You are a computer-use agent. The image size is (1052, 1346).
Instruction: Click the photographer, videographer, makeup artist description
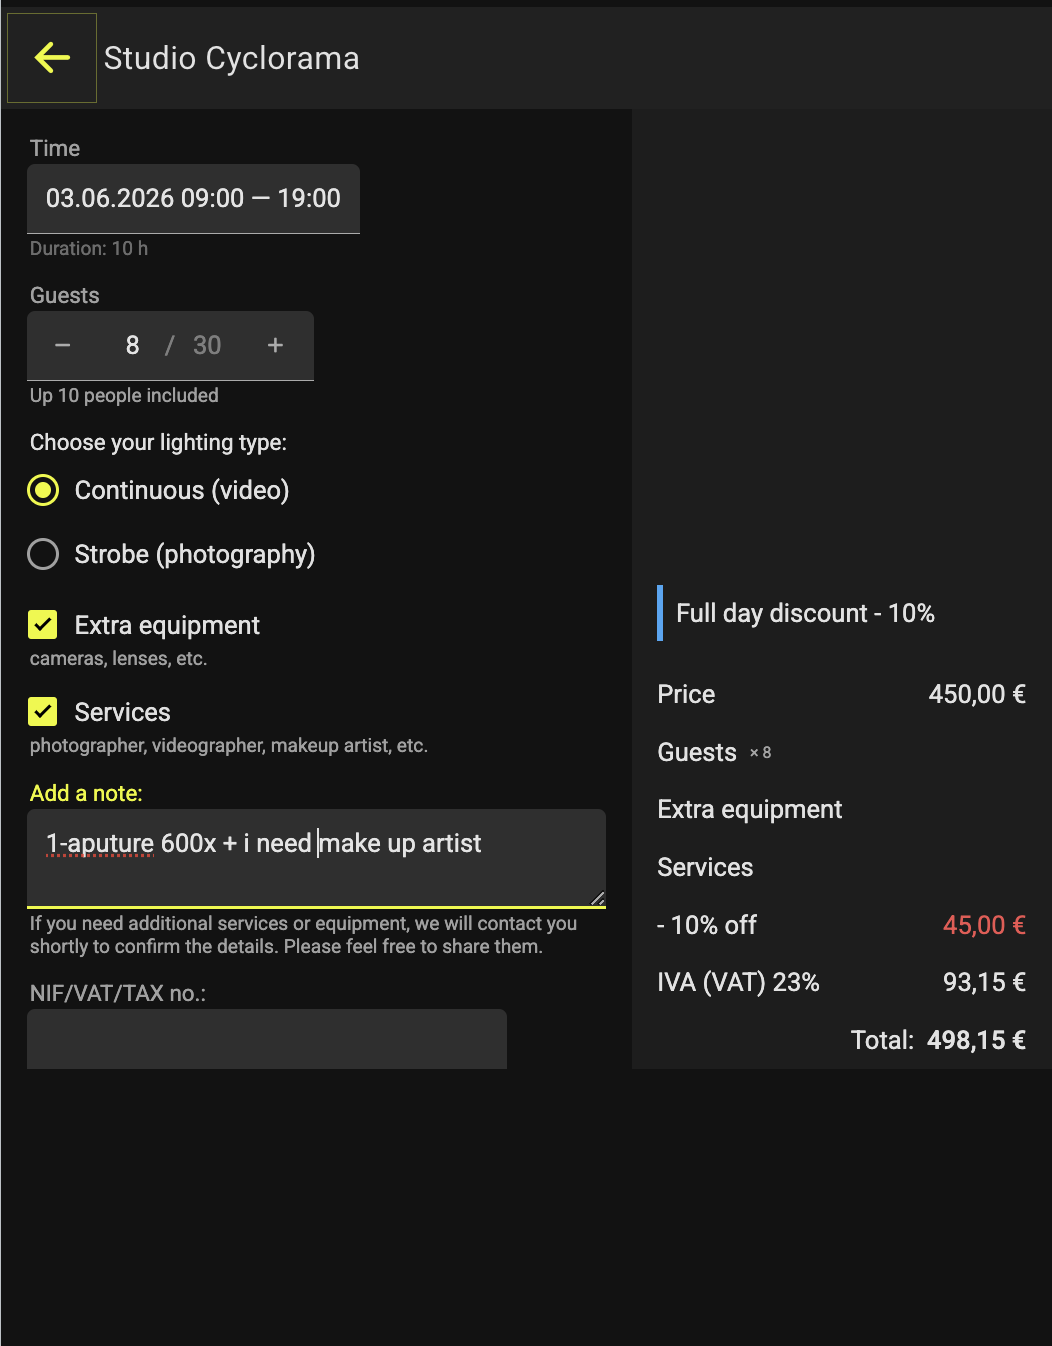click(229, 745)
